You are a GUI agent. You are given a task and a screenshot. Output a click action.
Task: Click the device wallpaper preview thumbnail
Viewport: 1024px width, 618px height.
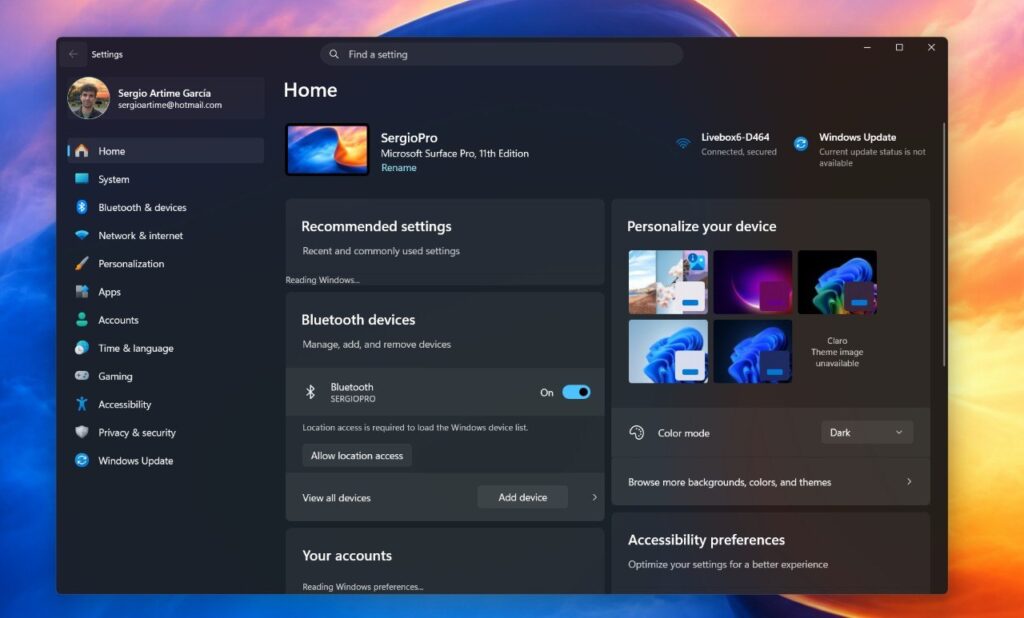(x=327, y=150)
